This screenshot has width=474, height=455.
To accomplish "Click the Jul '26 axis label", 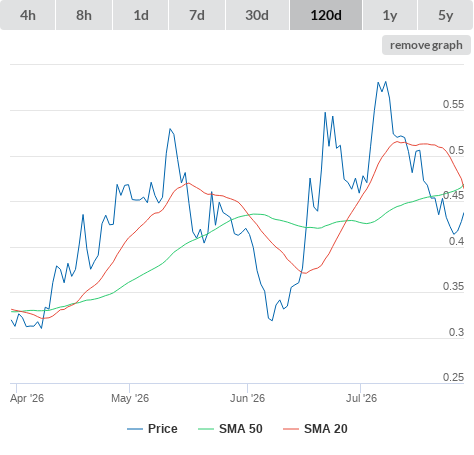I will click(x=361, y=398).
